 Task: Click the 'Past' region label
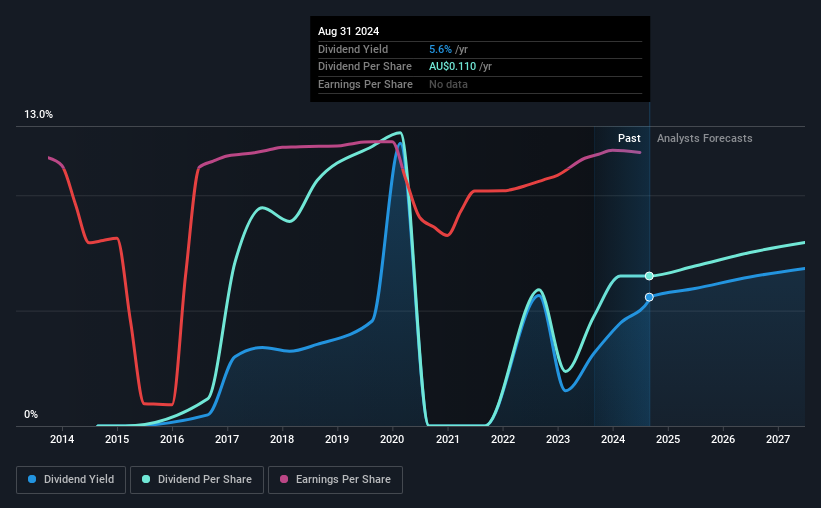tap(629, 138)
